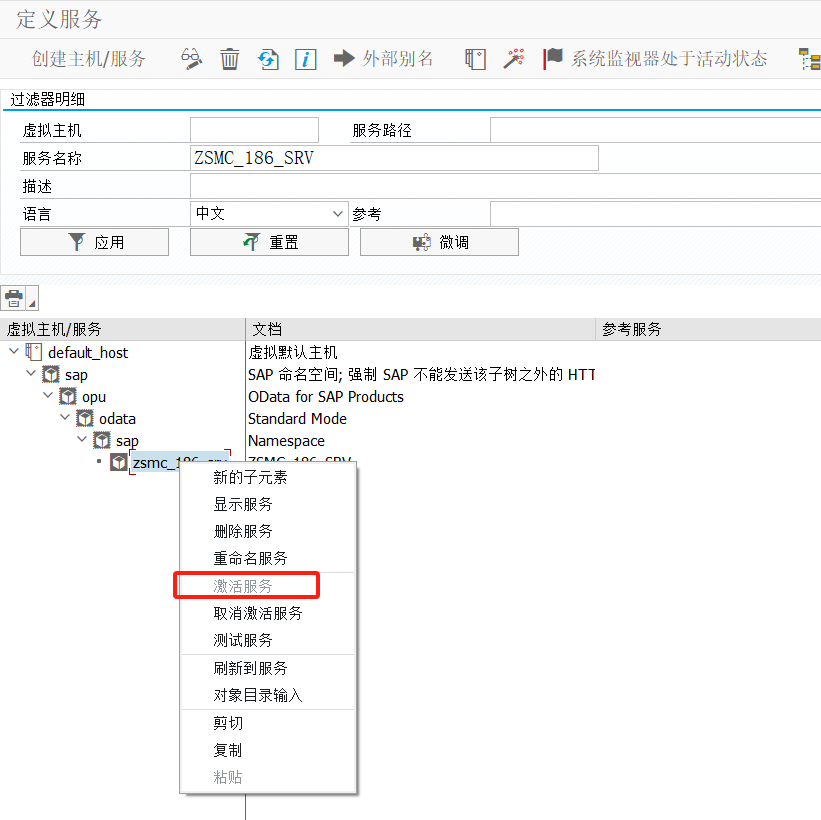The height and width of the screenshot is (820, 821).
Task: Select the magic wand wizard icon
Action: point(514,59)
